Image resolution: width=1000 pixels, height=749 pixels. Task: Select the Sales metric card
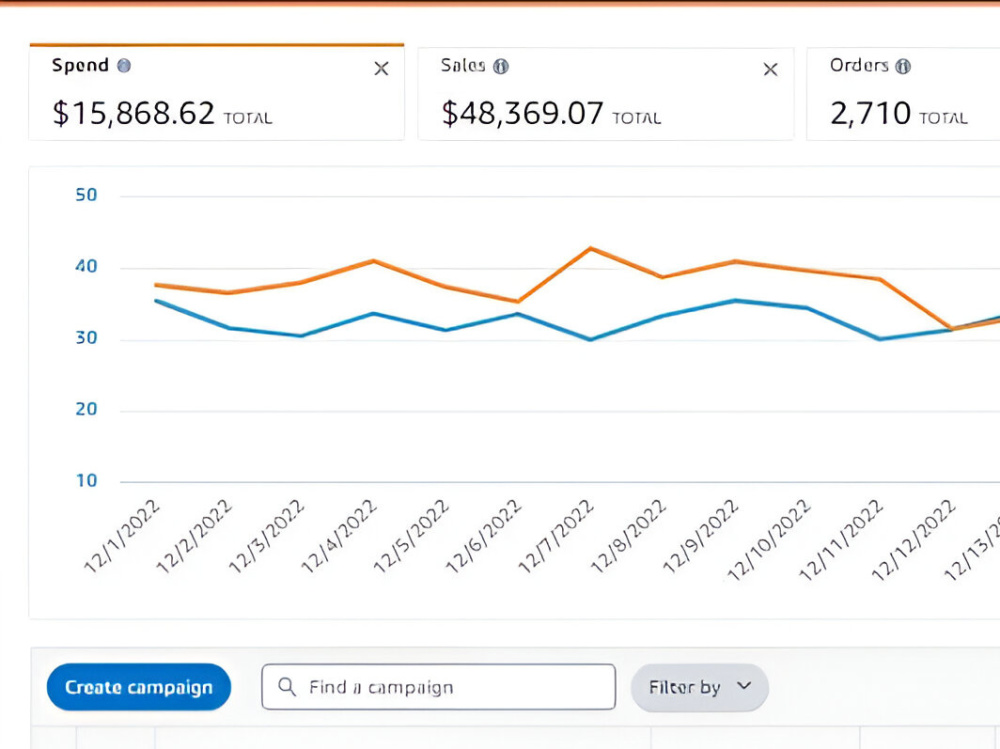click(606, 93)
